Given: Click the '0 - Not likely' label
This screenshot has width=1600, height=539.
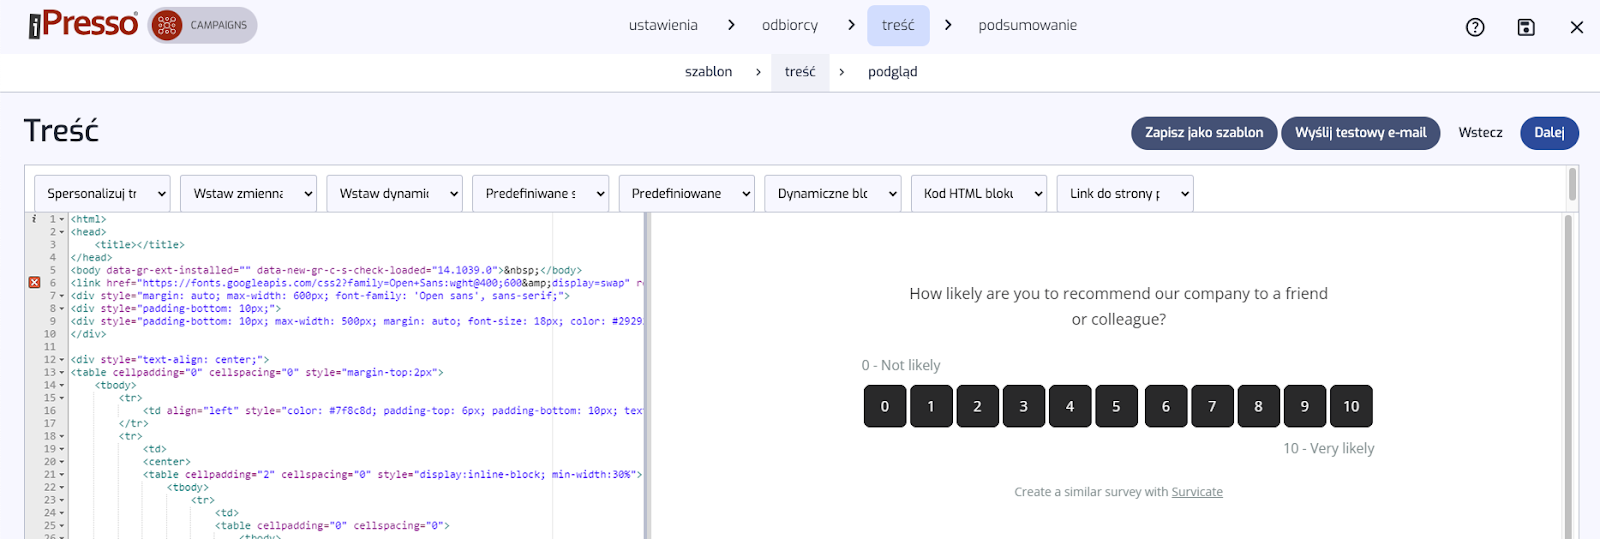Looking at the screenshot, I should 901,365.
